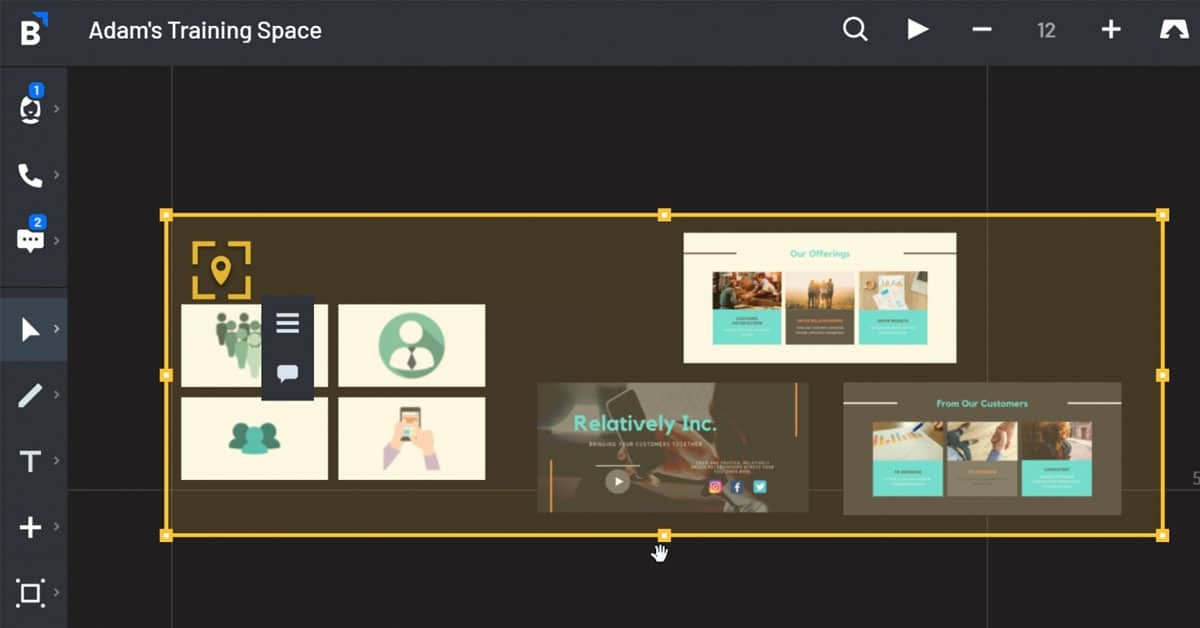
Task: Grab the top-right selection corner handle
Action: click(x=1162, y=215)
